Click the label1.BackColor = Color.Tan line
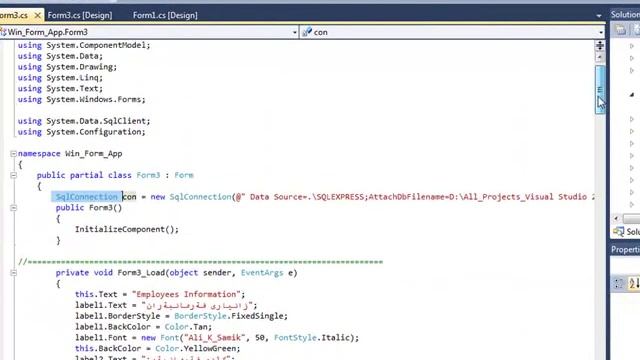The height and width of the screenshot is (360, 640). click(x=143, y=327)
